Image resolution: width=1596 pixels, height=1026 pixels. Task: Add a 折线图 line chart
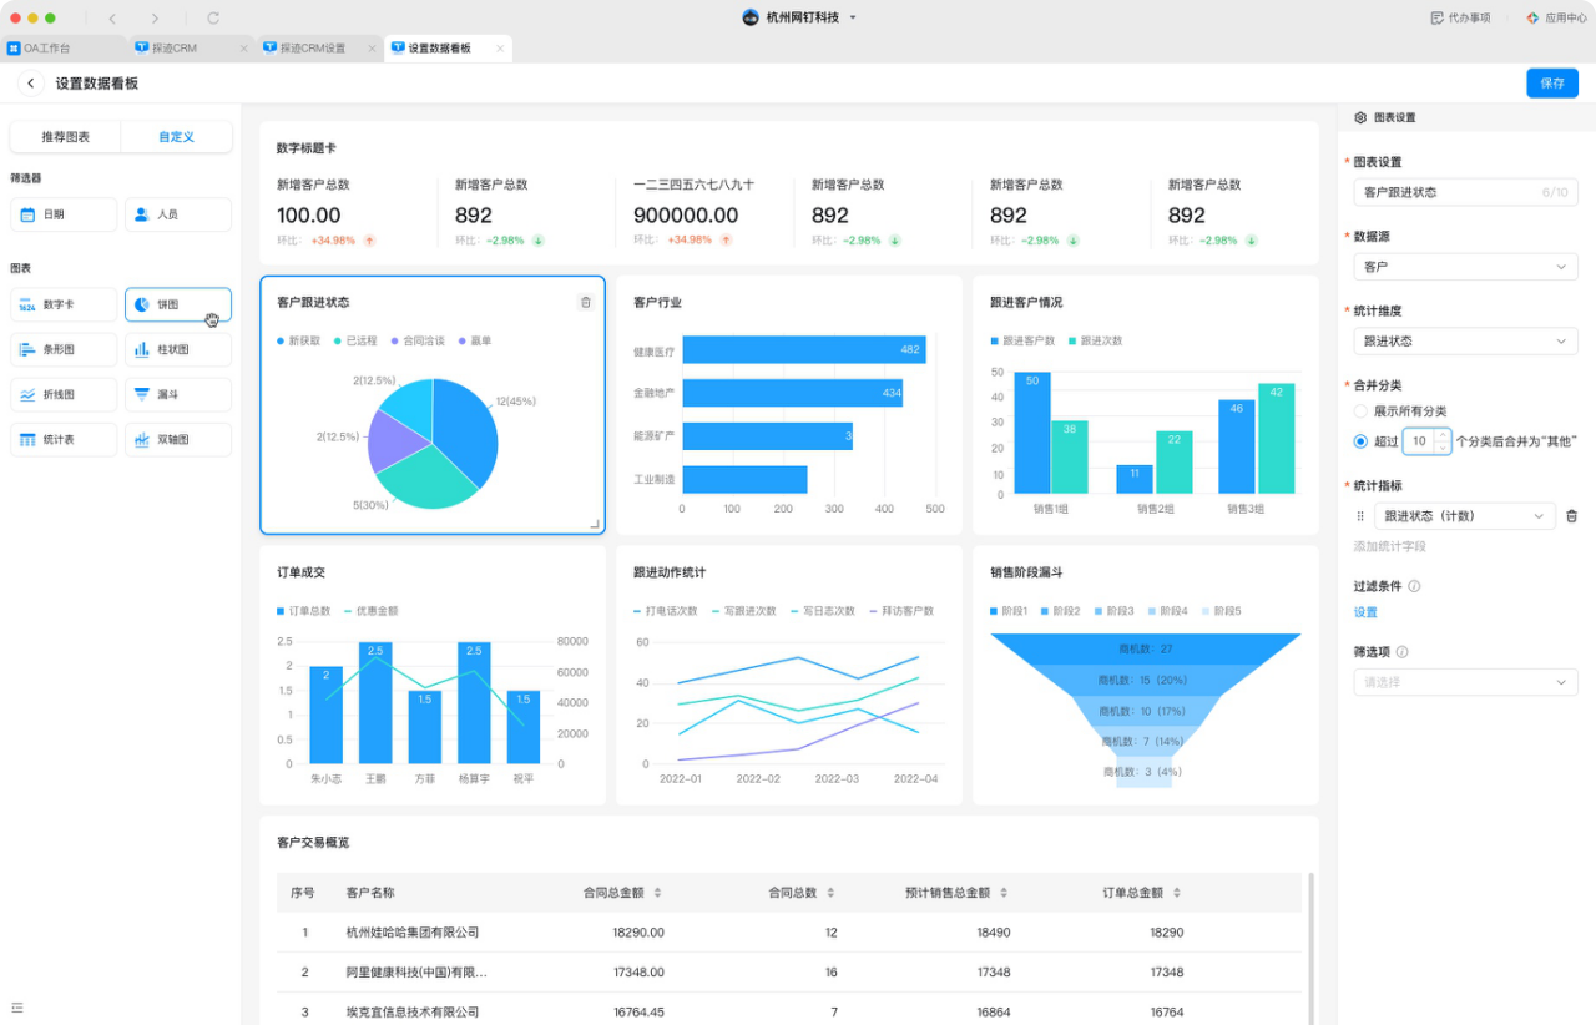64,394
